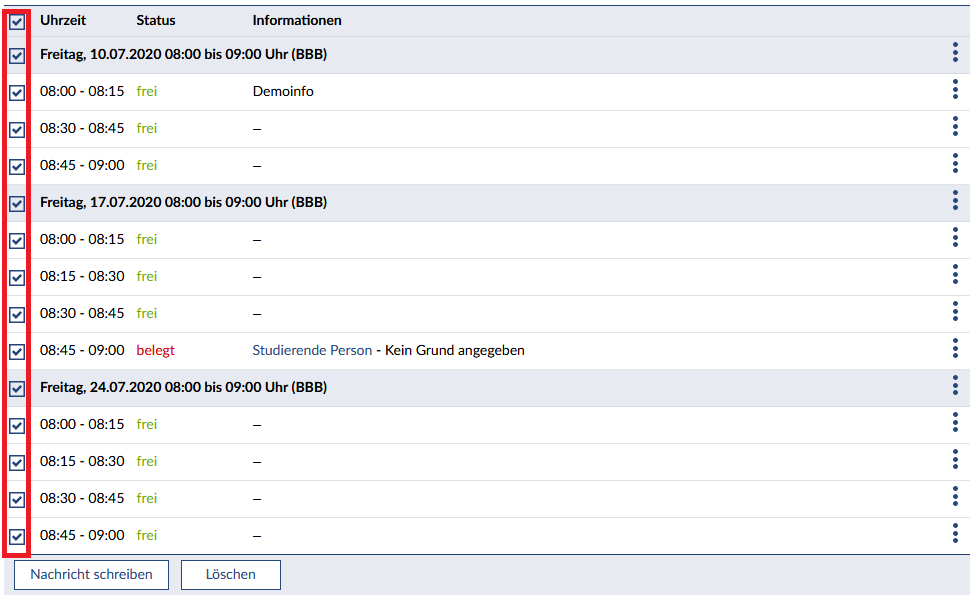Uncheck the checkbox for the belegt slot
This screenshot has height=600, width=974.
17,352
